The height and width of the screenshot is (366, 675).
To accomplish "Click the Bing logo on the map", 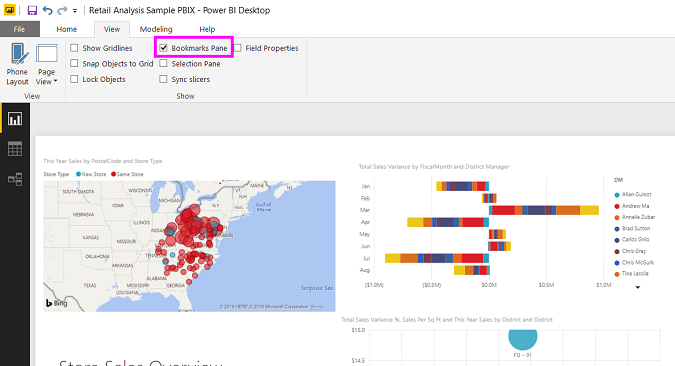I will pos(56,303).
